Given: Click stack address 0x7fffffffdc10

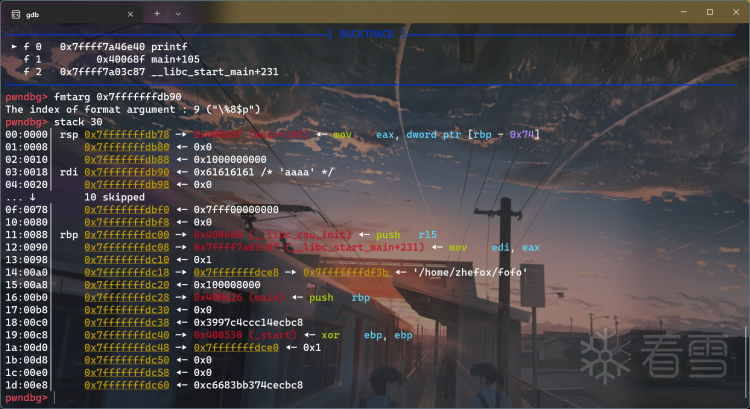Looking at the screenshot, I should click(x=127, y=260).
